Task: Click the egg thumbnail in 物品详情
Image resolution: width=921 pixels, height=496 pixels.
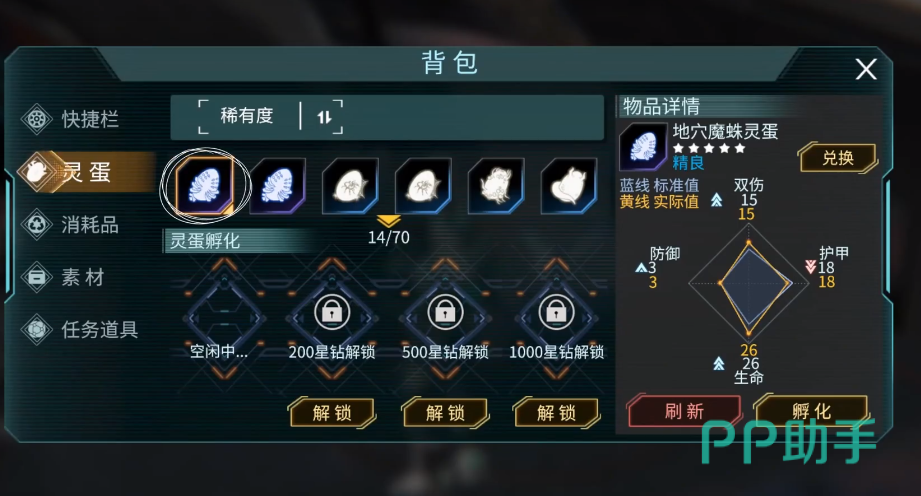Action: (x=643, y=146)
